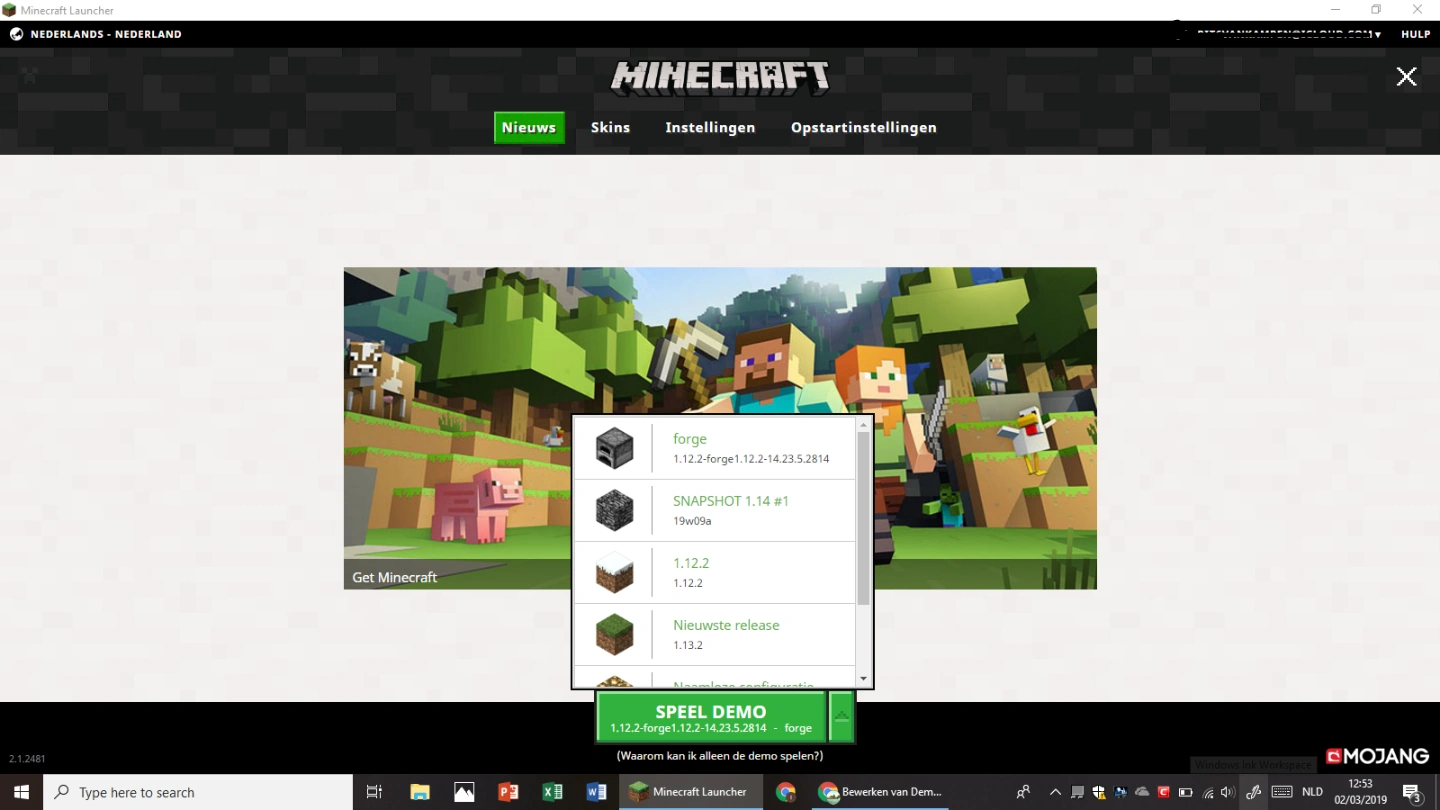
Task: Open the volume control in the tray
Action: (1228, 792)
